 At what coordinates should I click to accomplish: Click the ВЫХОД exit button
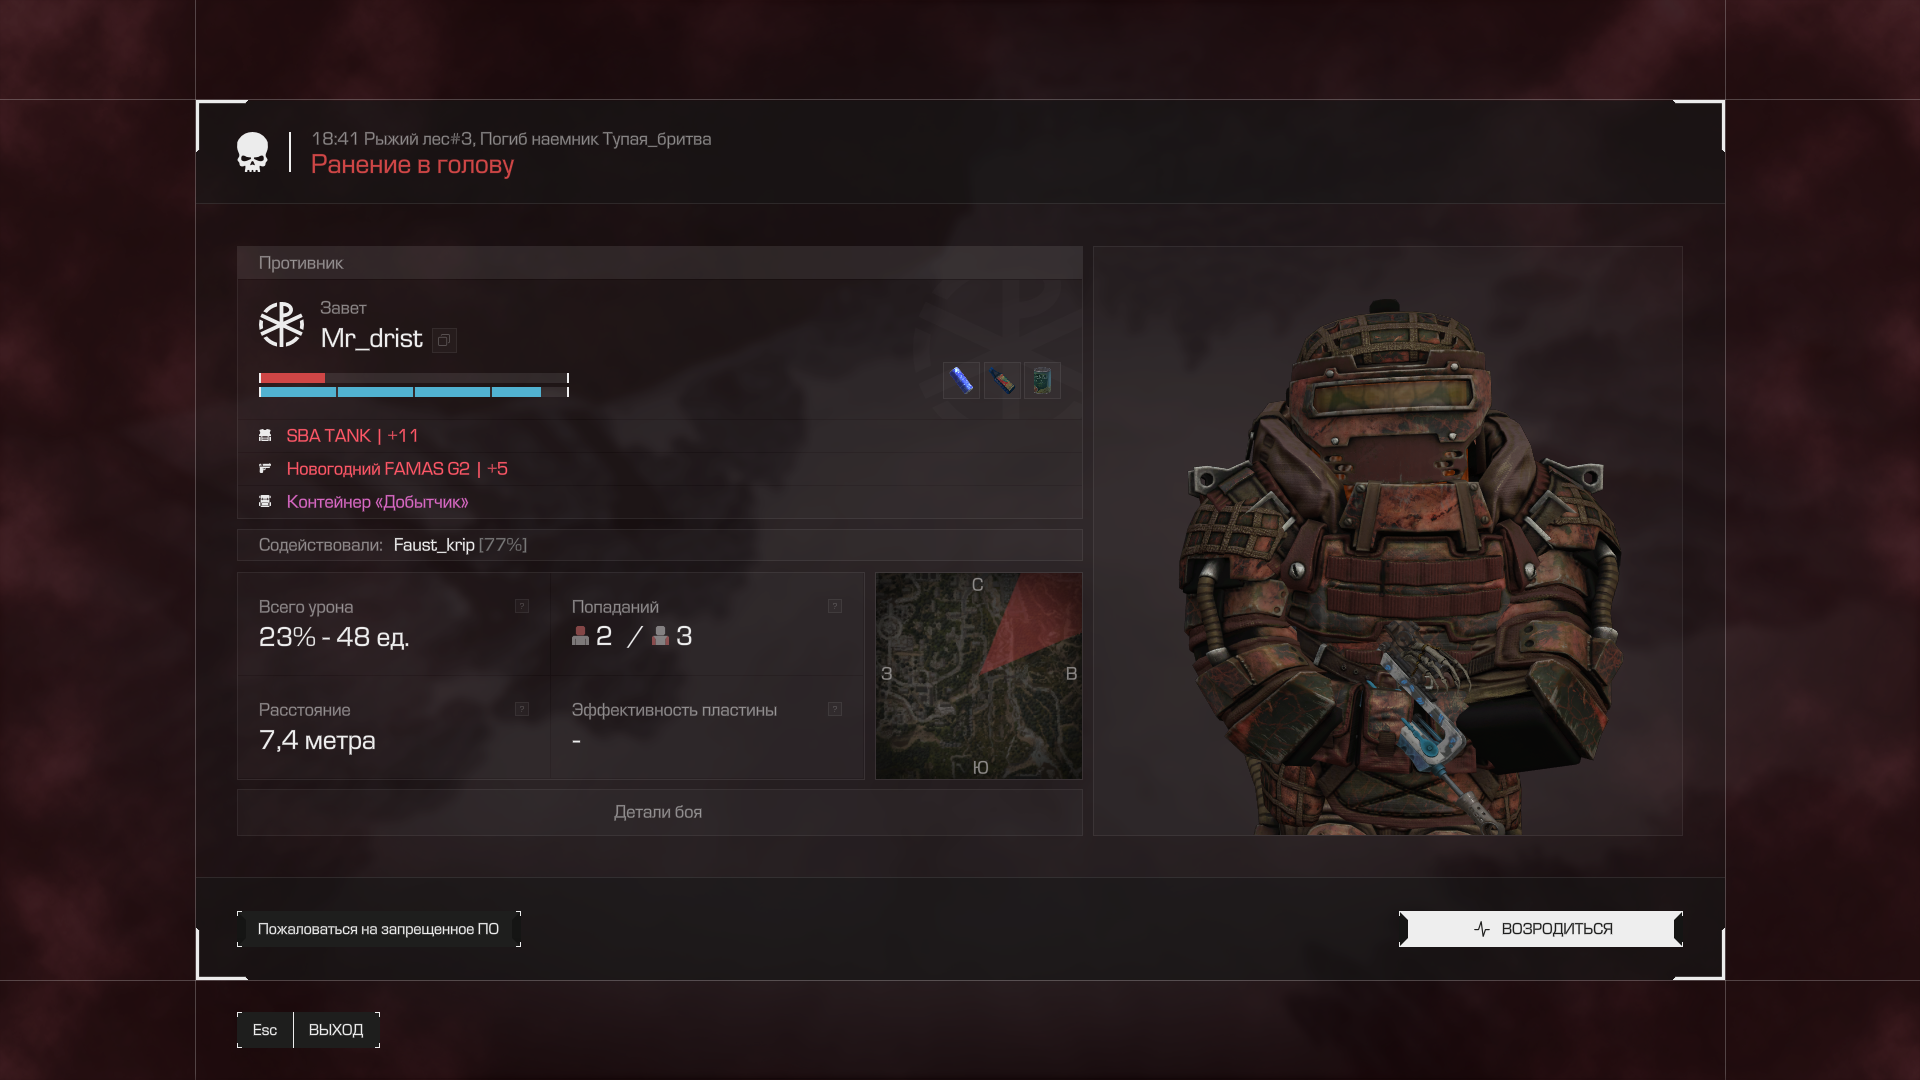[x=336, y=1030]
